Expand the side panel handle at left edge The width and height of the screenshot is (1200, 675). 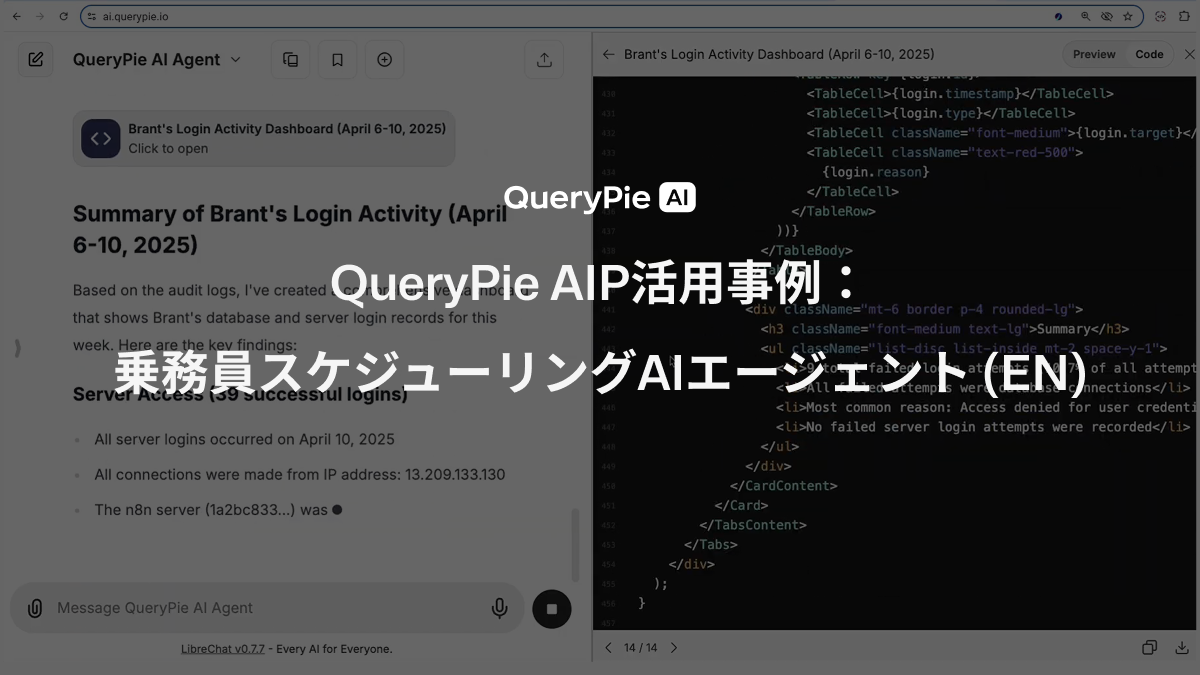pyautogui.click(x=16, y=348)
